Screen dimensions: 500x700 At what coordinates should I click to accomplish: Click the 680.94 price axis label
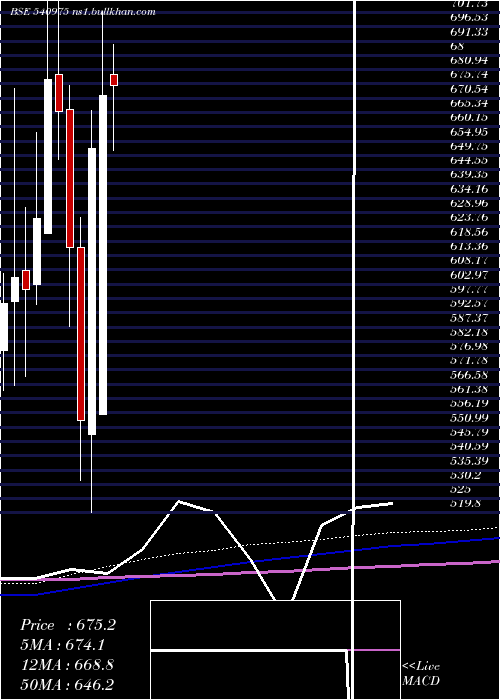469,60
